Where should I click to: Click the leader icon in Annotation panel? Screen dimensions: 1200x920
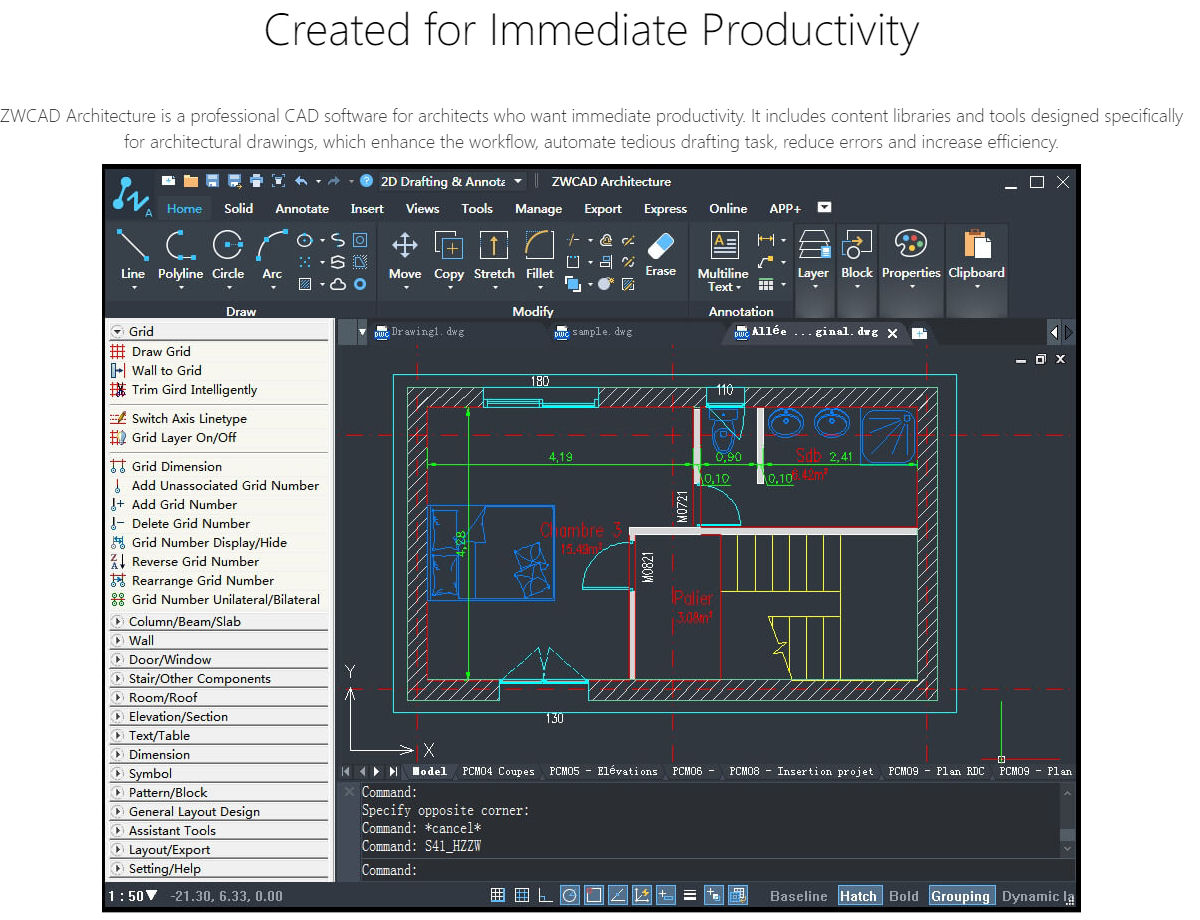[x=766, y=262]
